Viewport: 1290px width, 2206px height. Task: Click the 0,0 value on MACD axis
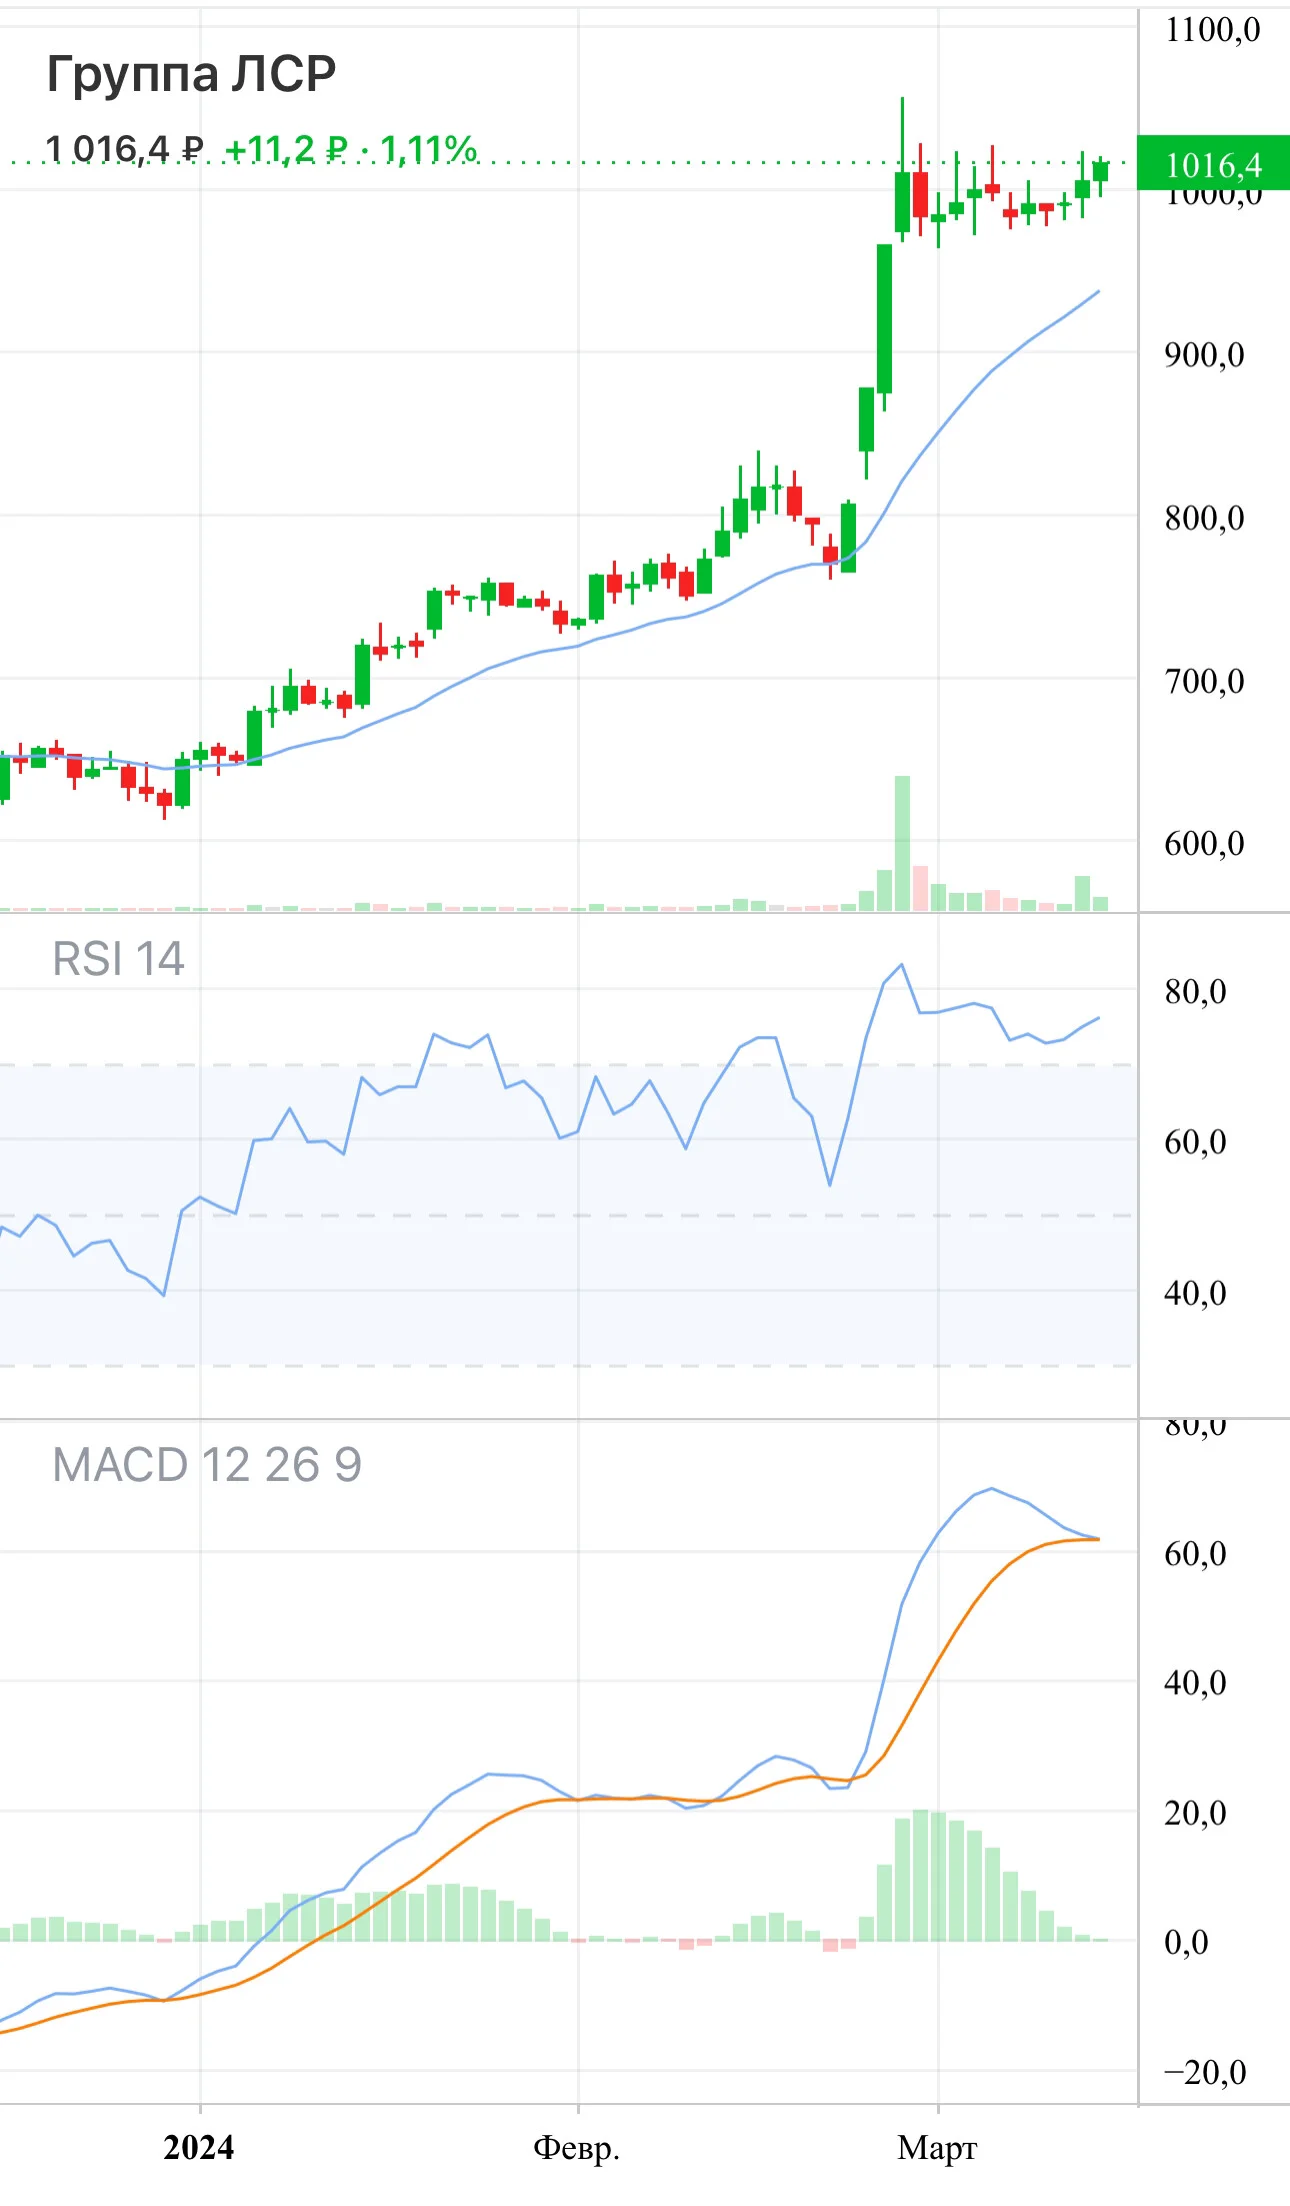point(1186,1942)
